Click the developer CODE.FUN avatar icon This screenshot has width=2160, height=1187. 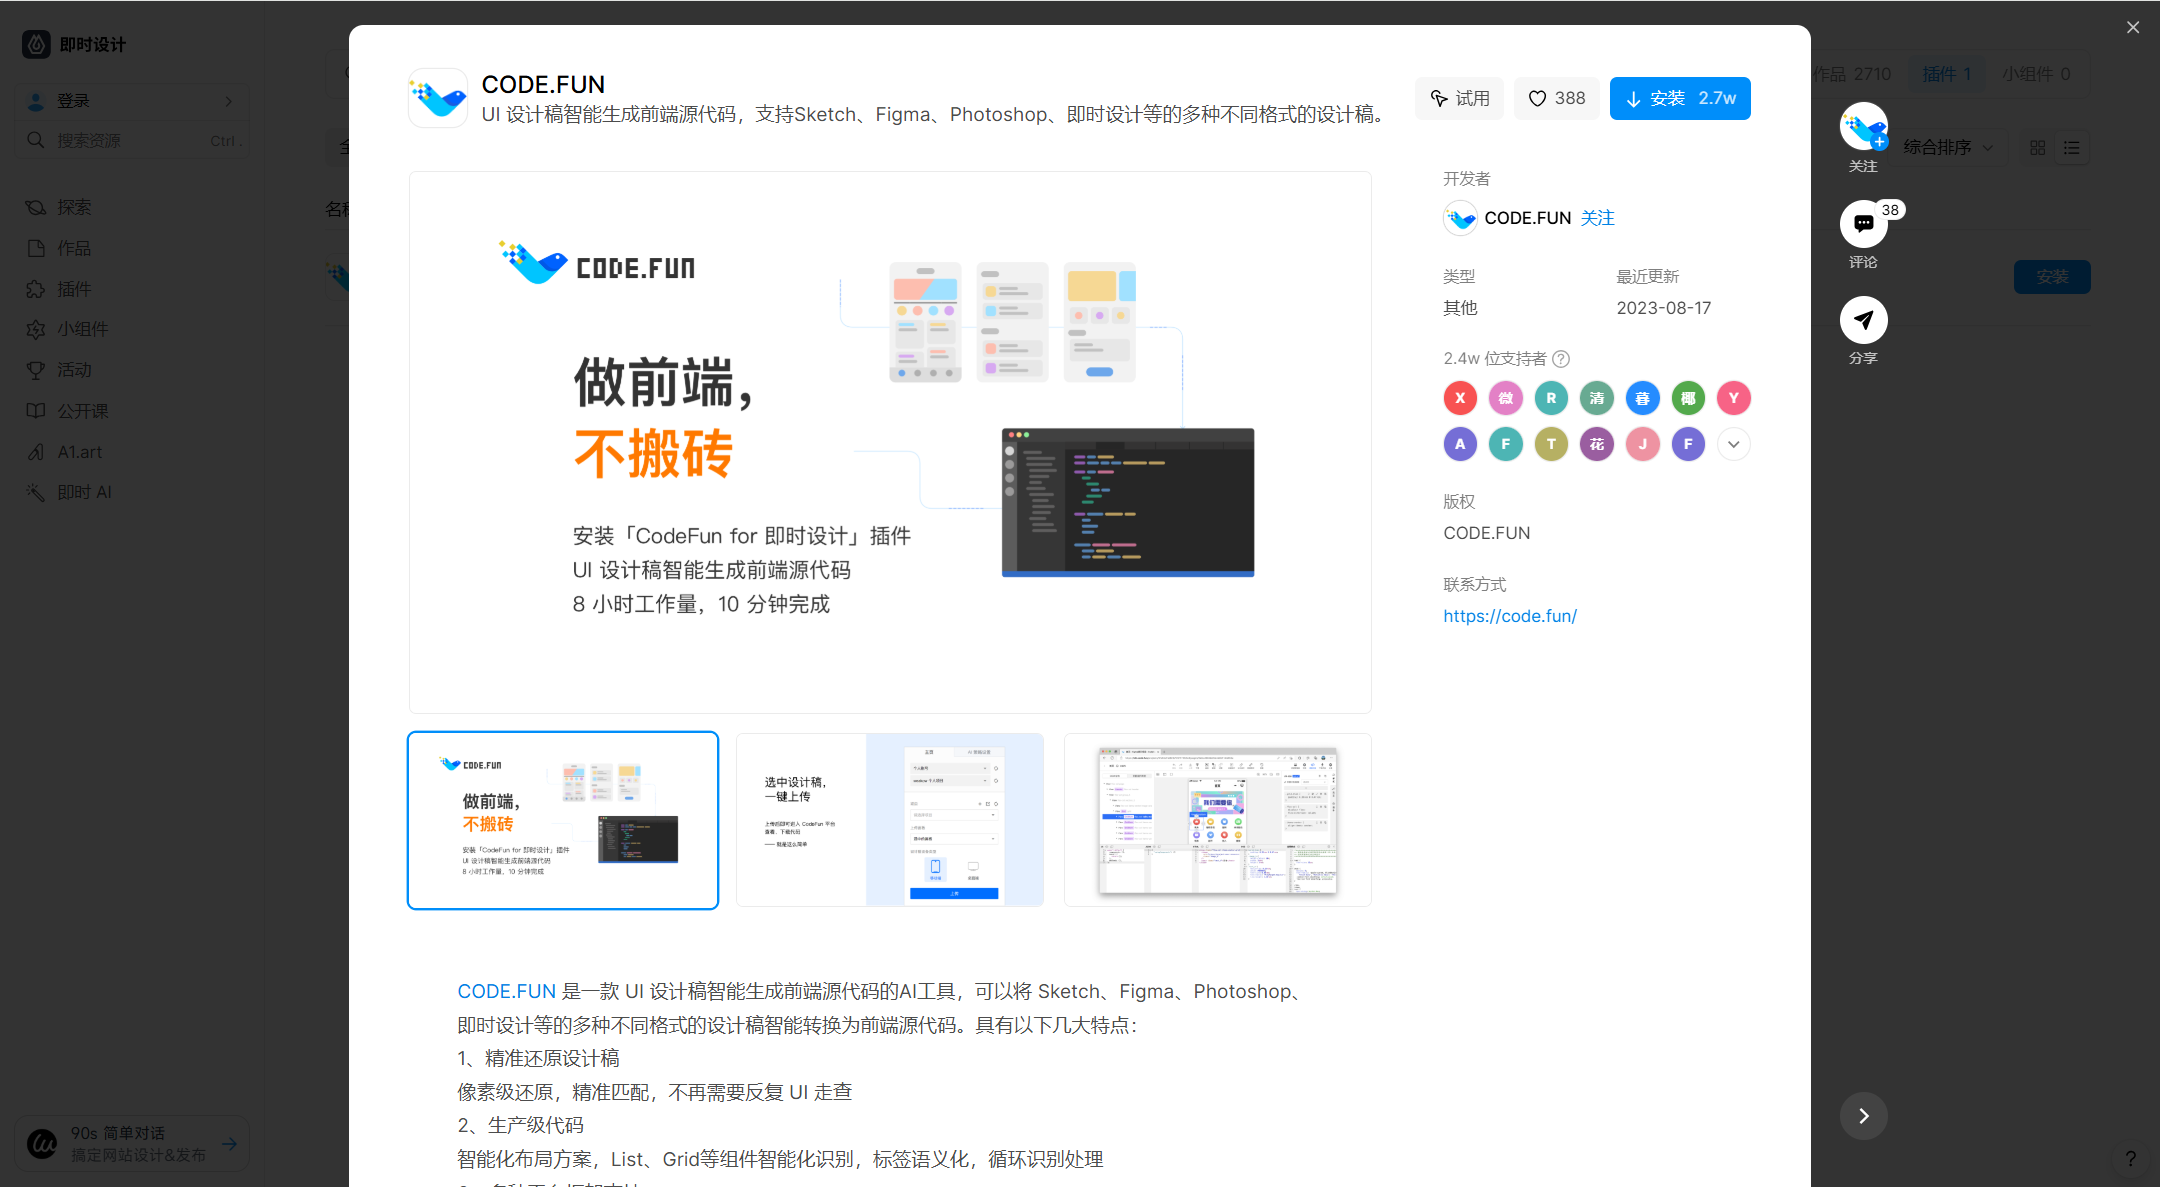tap(1460, 218)
